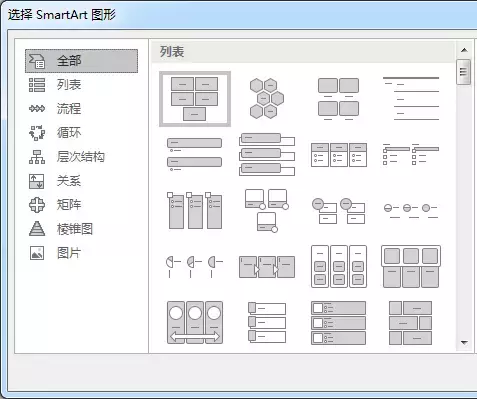Choose the Detailed Process arrow boxes layout
This screenshot has width=477, height=399.
pyautogui.click(x=267, y=267)
